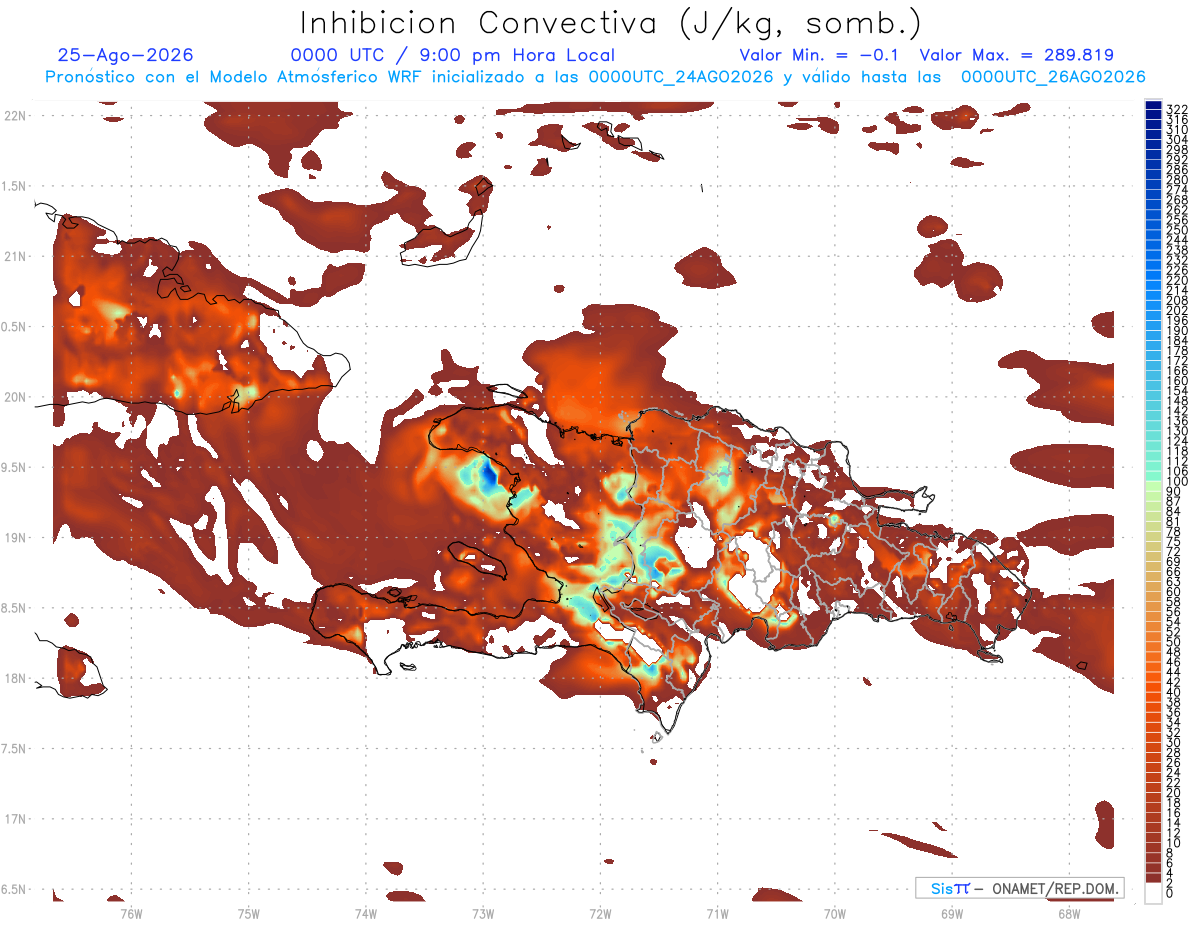This screenshot has height=927, width=1200.
Task: Click the '8.5N' latitude label
Action: (x=14, y=608)
